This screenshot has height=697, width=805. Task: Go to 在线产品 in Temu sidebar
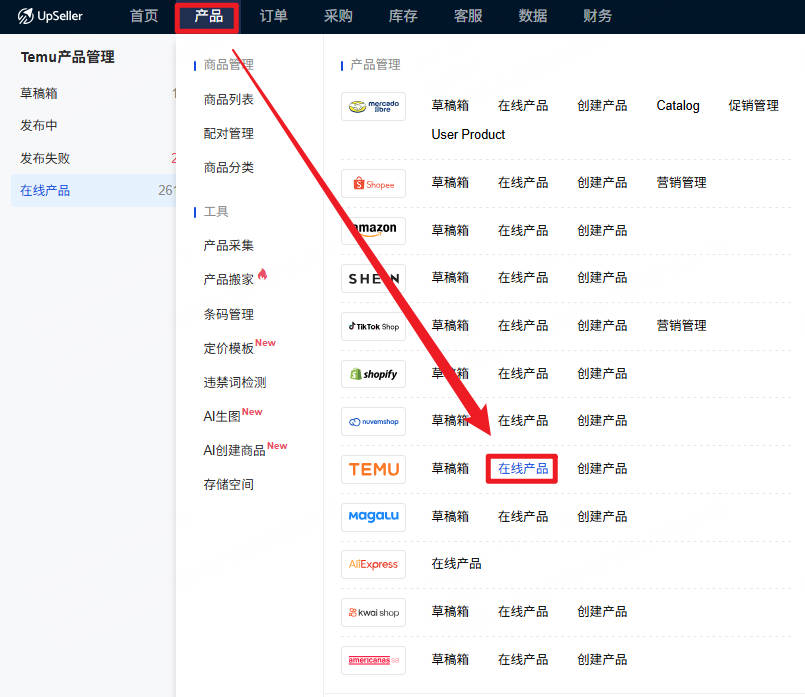coord(93,190)
